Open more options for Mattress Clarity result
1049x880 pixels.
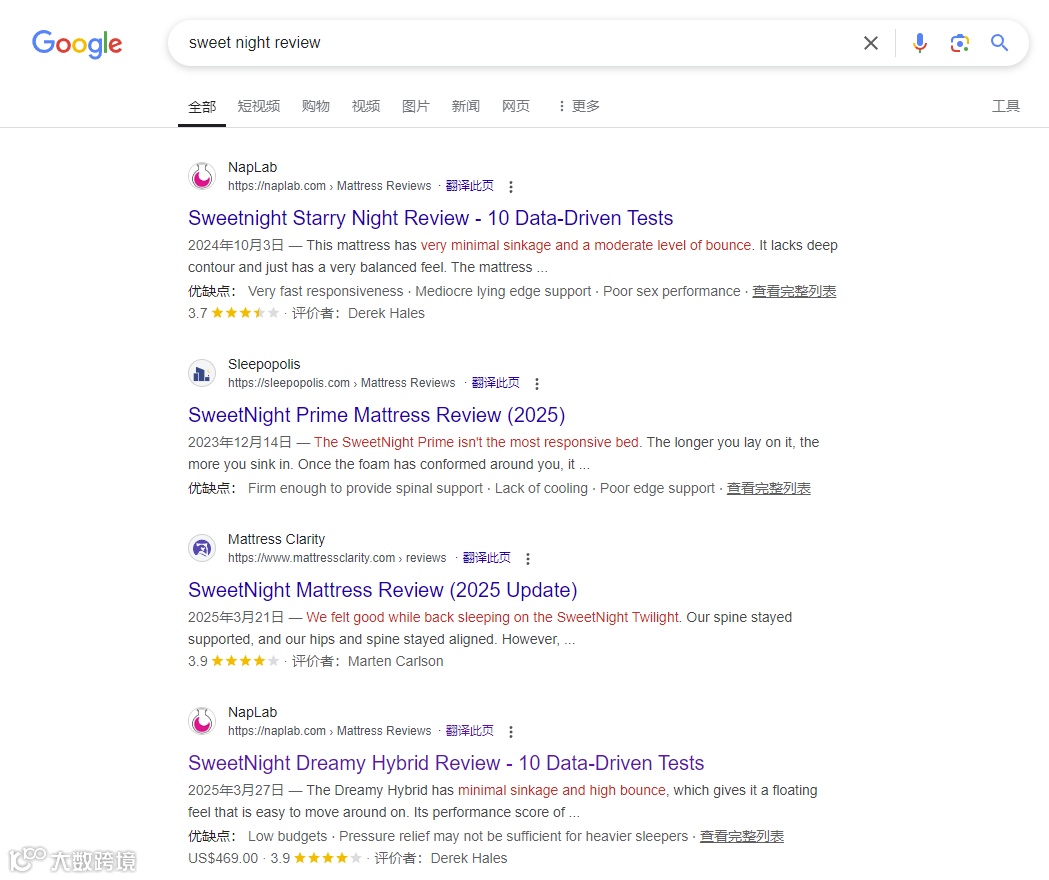click(528, 559)
